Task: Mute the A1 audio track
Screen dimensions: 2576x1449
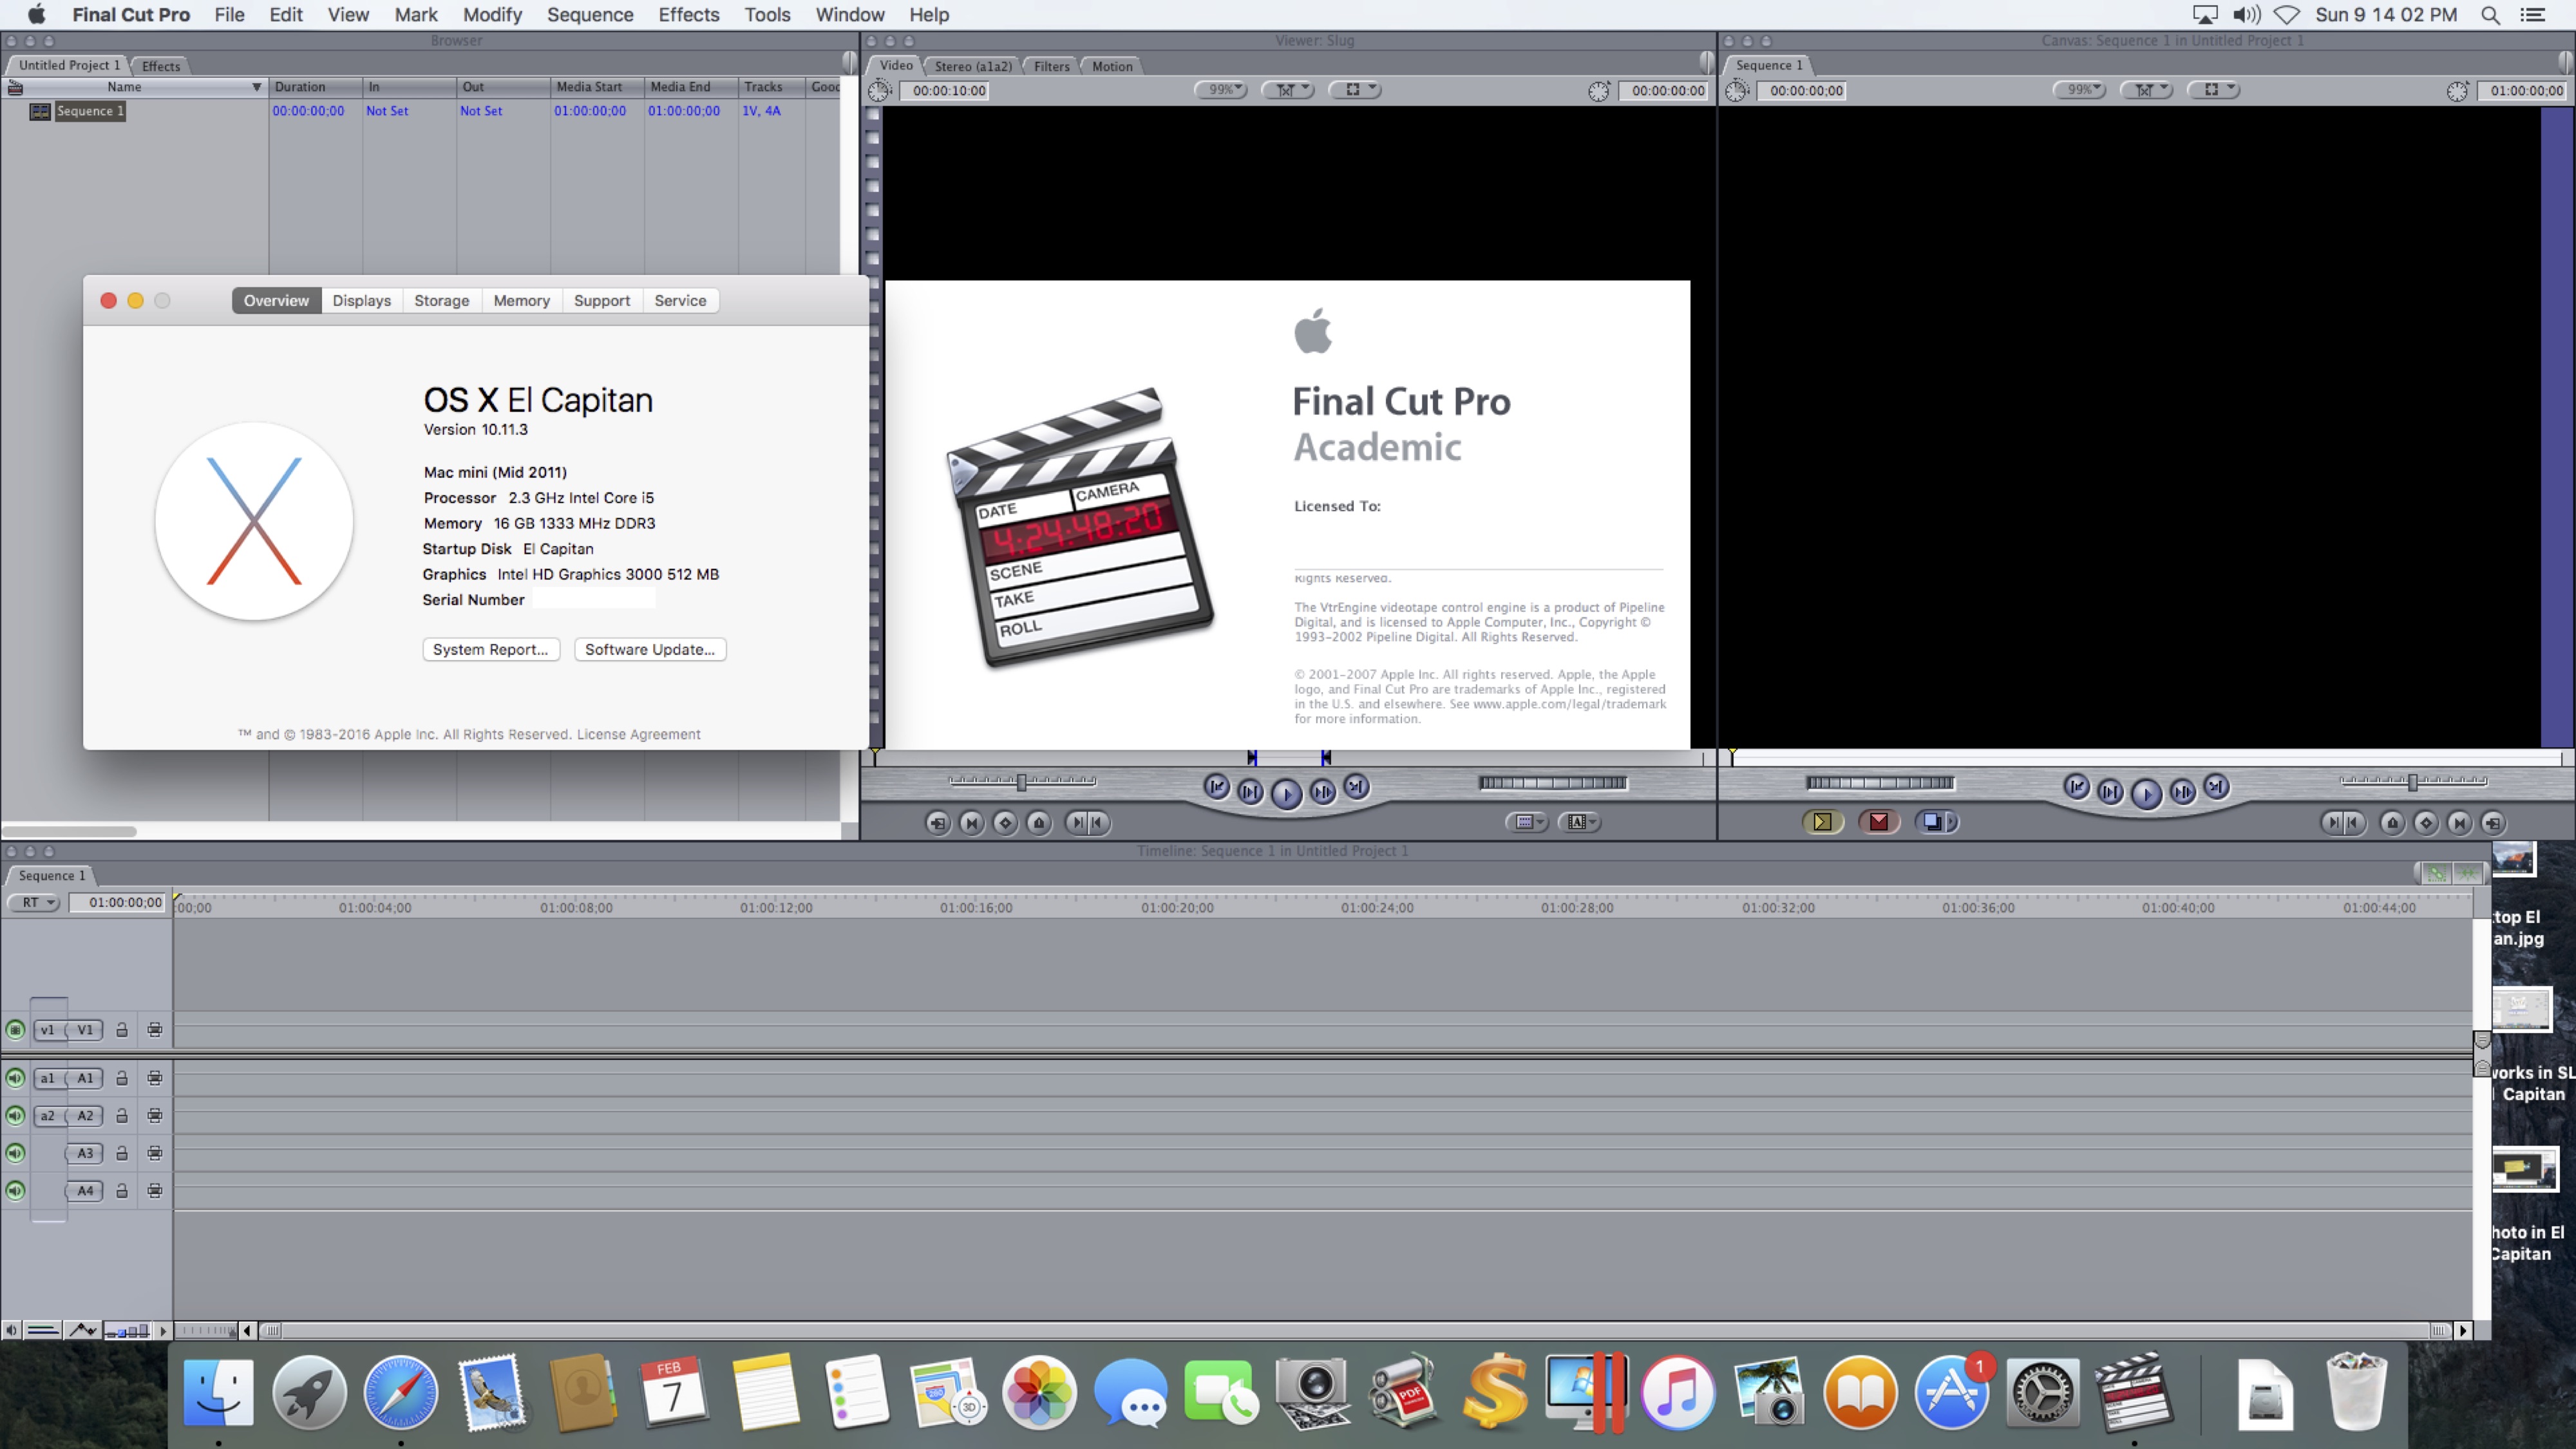Action: (x=15, y=1078)
